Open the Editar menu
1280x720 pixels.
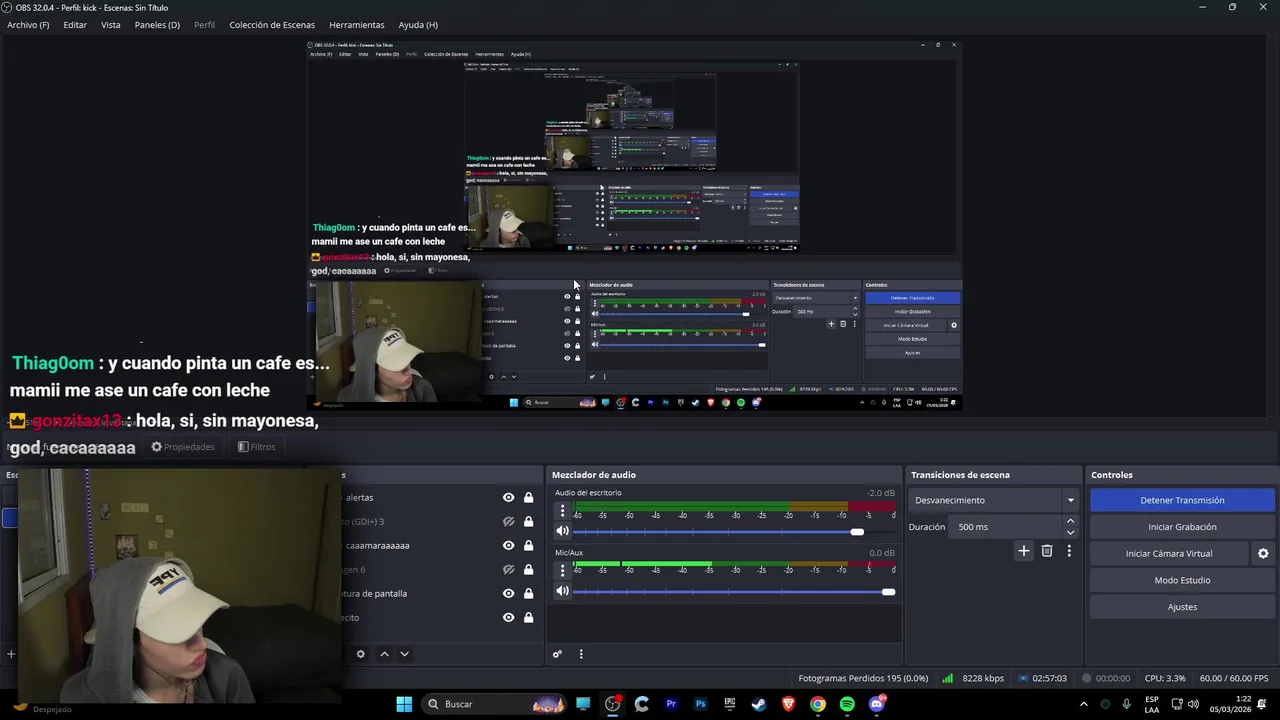[75, 25]
